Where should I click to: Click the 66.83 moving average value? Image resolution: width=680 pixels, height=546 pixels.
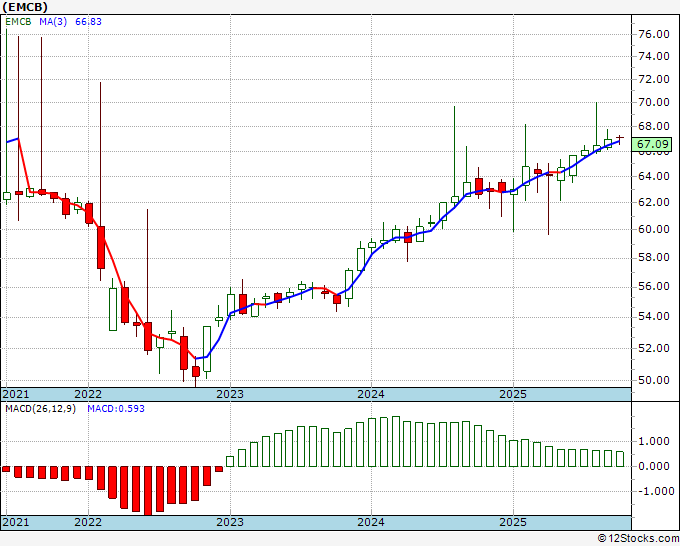point(88,22)
